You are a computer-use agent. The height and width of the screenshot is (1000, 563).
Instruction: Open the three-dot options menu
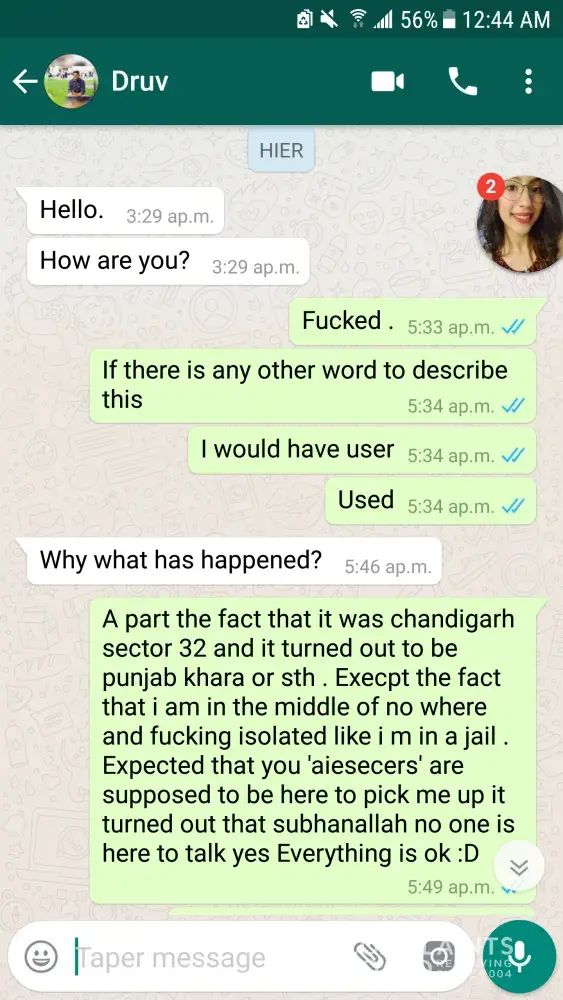[x=528, y=82]
